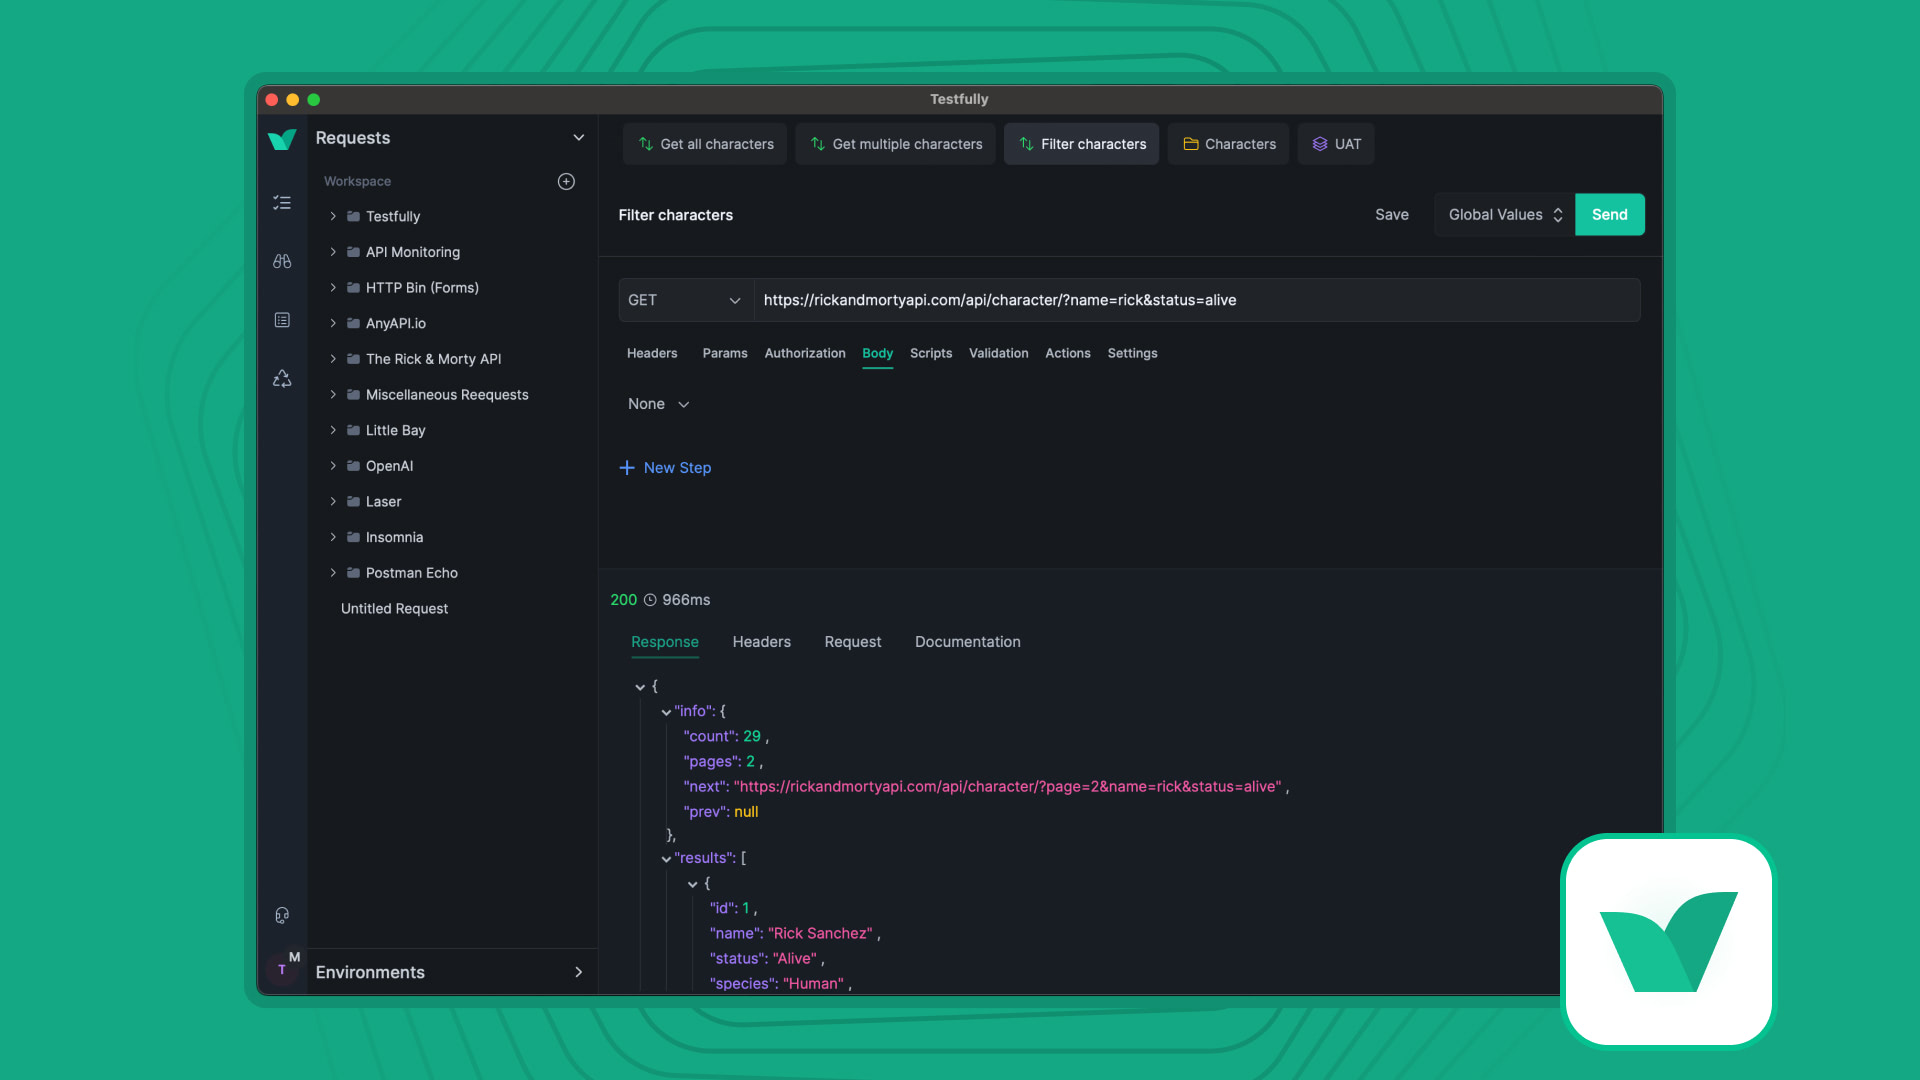The image size is (1920, 1080).
Task: Click the Testfully logo icon in sidebar
Action: click(x=280, y=141)
